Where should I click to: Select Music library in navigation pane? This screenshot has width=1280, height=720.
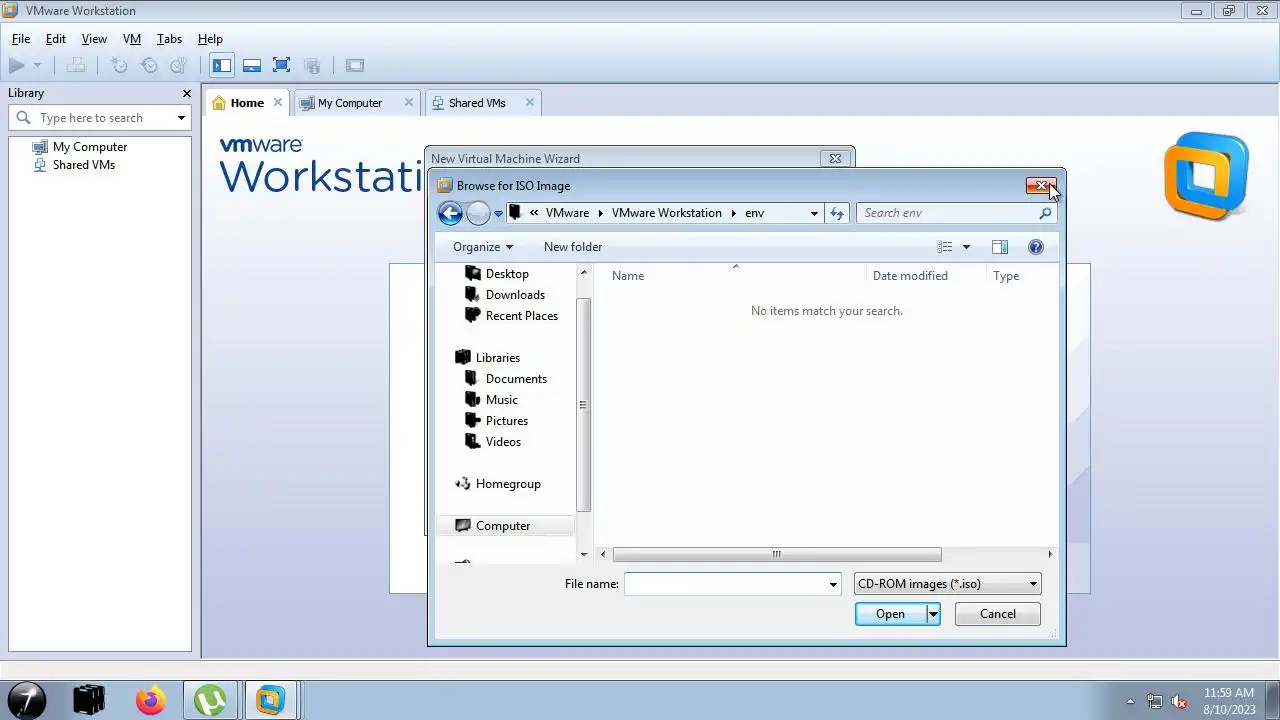click(502, 400)
